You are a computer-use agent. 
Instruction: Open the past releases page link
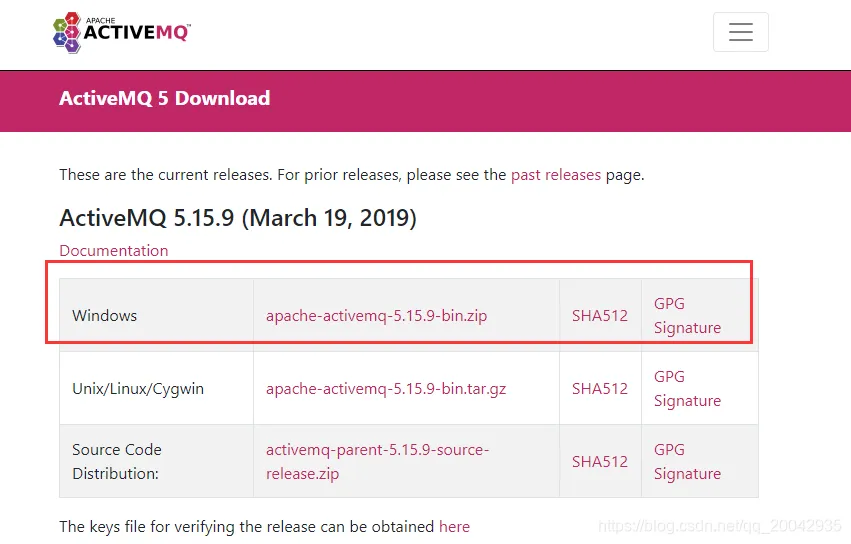[556, 174]
